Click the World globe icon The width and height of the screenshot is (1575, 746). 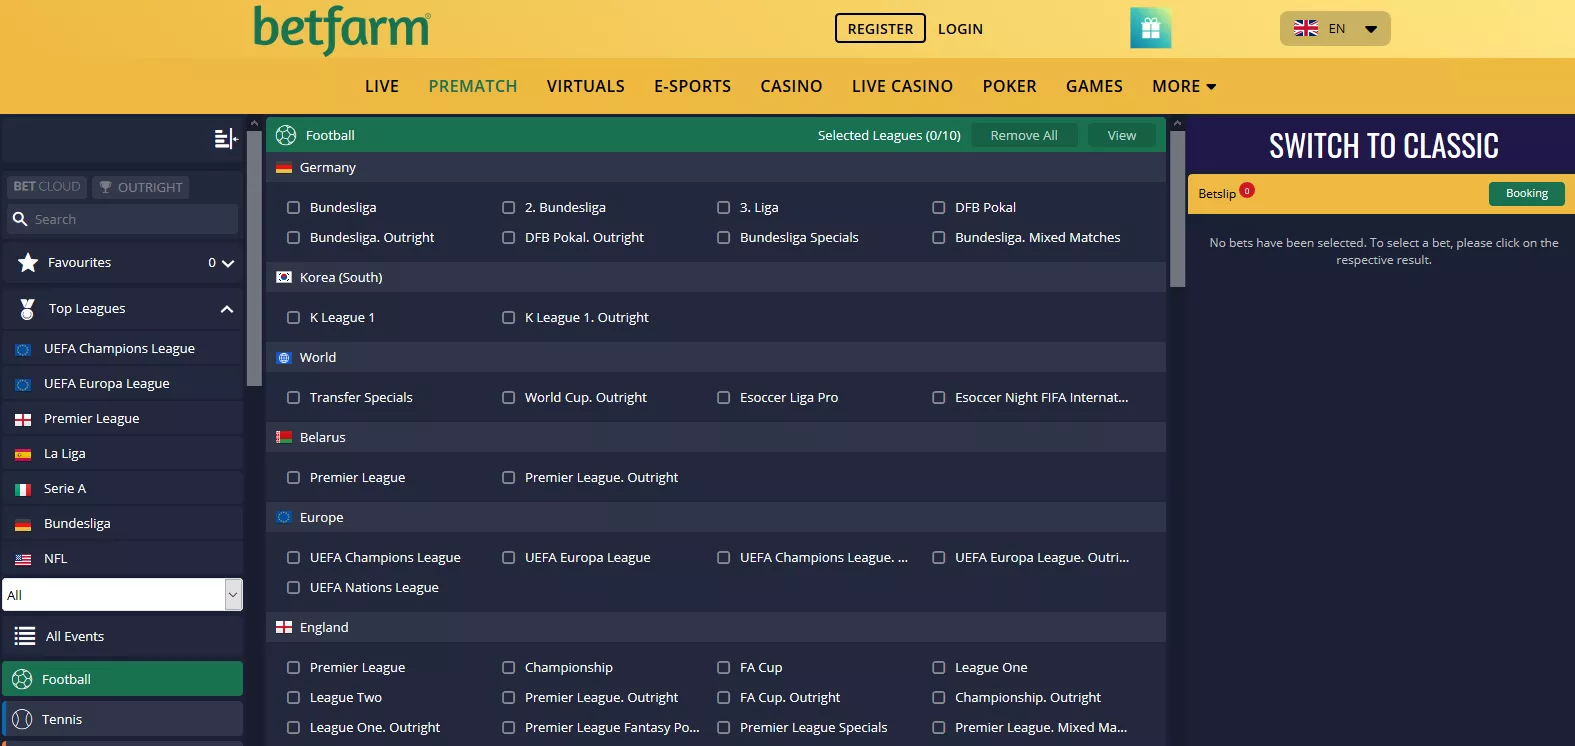click(284, 358)
